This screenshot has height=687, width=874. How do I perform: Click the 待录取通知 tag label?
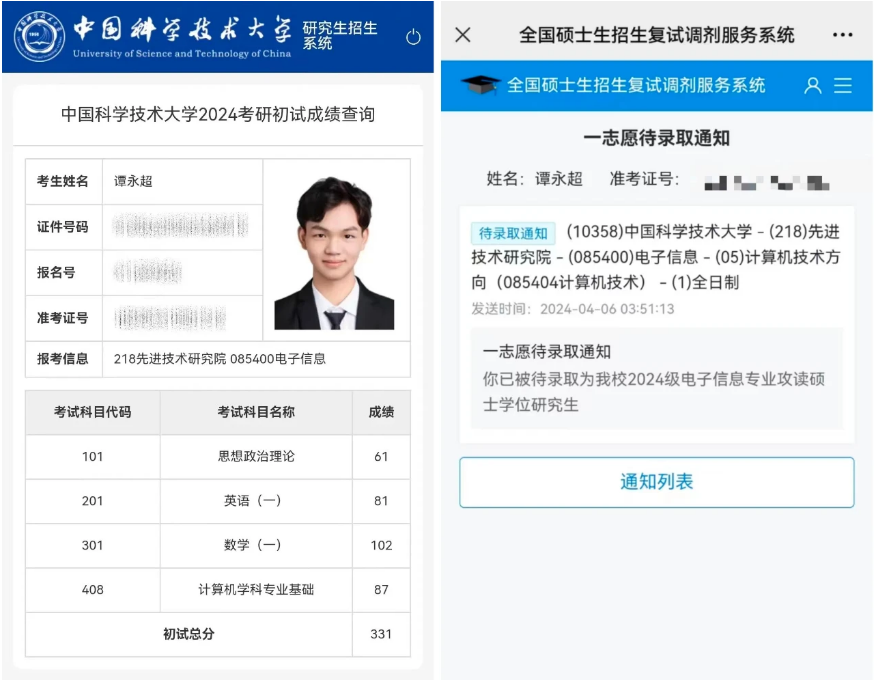513,233
